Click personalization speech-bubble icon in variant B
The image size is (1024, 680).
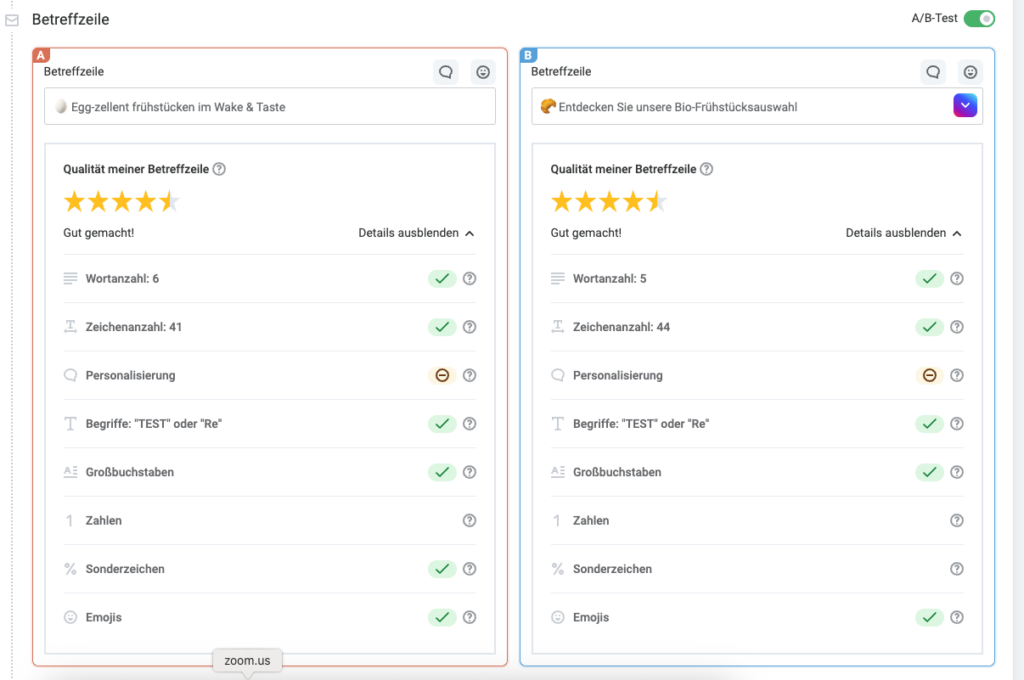click(x=933, y=72)
